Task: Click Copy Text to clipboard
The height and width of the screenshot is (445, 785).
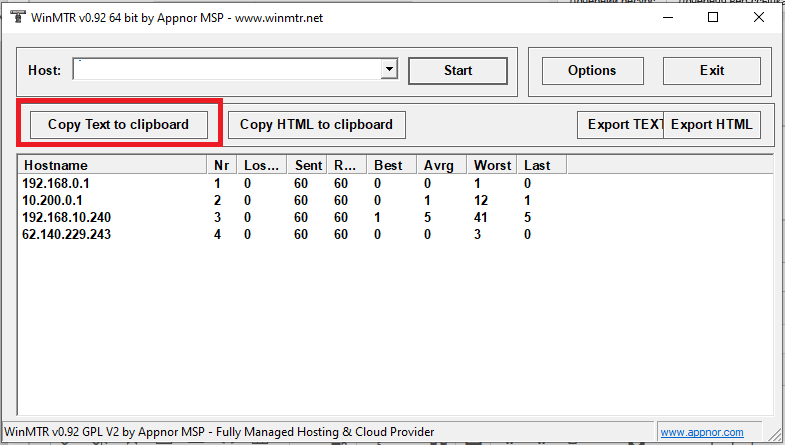Action: coord(118,125)
